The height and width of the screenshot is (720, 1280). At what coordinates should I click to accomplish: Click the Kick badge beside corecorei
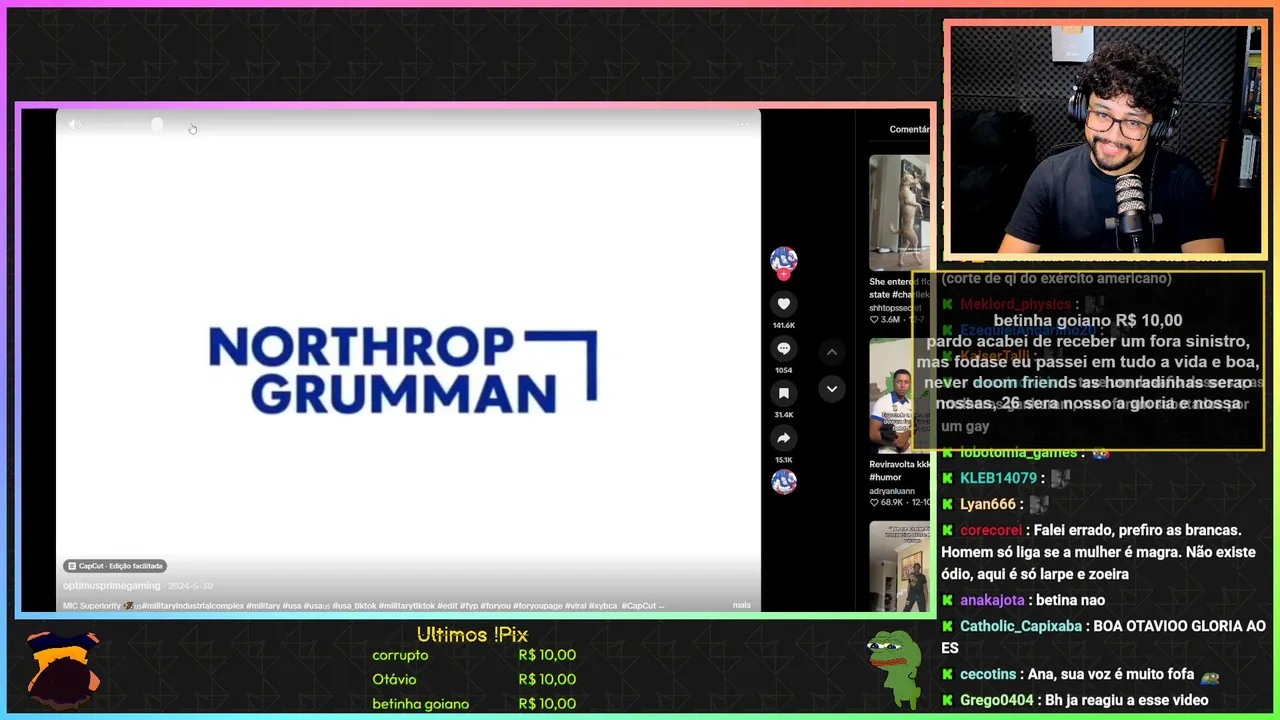(x=948, y=531)
